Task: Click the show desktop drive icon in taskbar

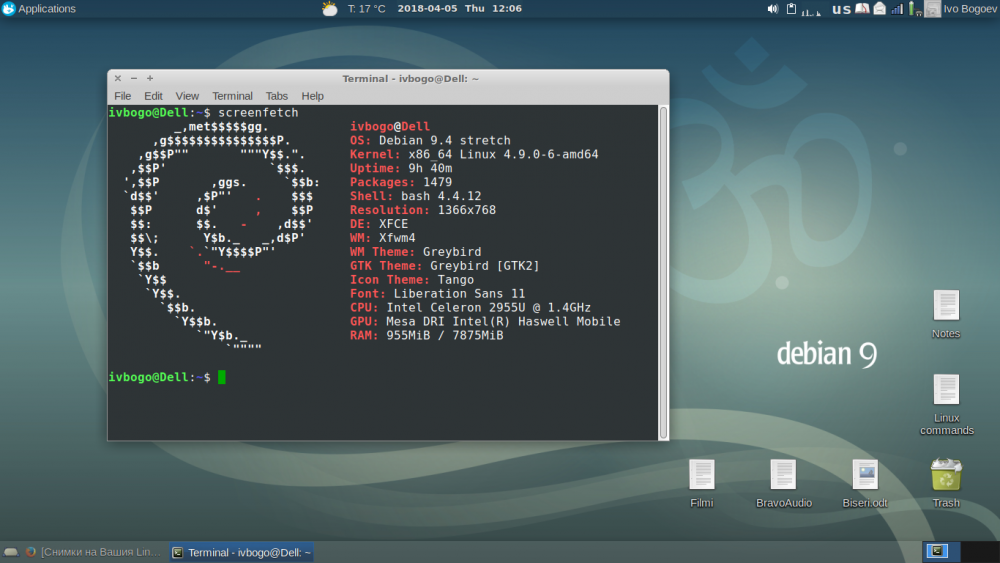Action: click(11, 552)
